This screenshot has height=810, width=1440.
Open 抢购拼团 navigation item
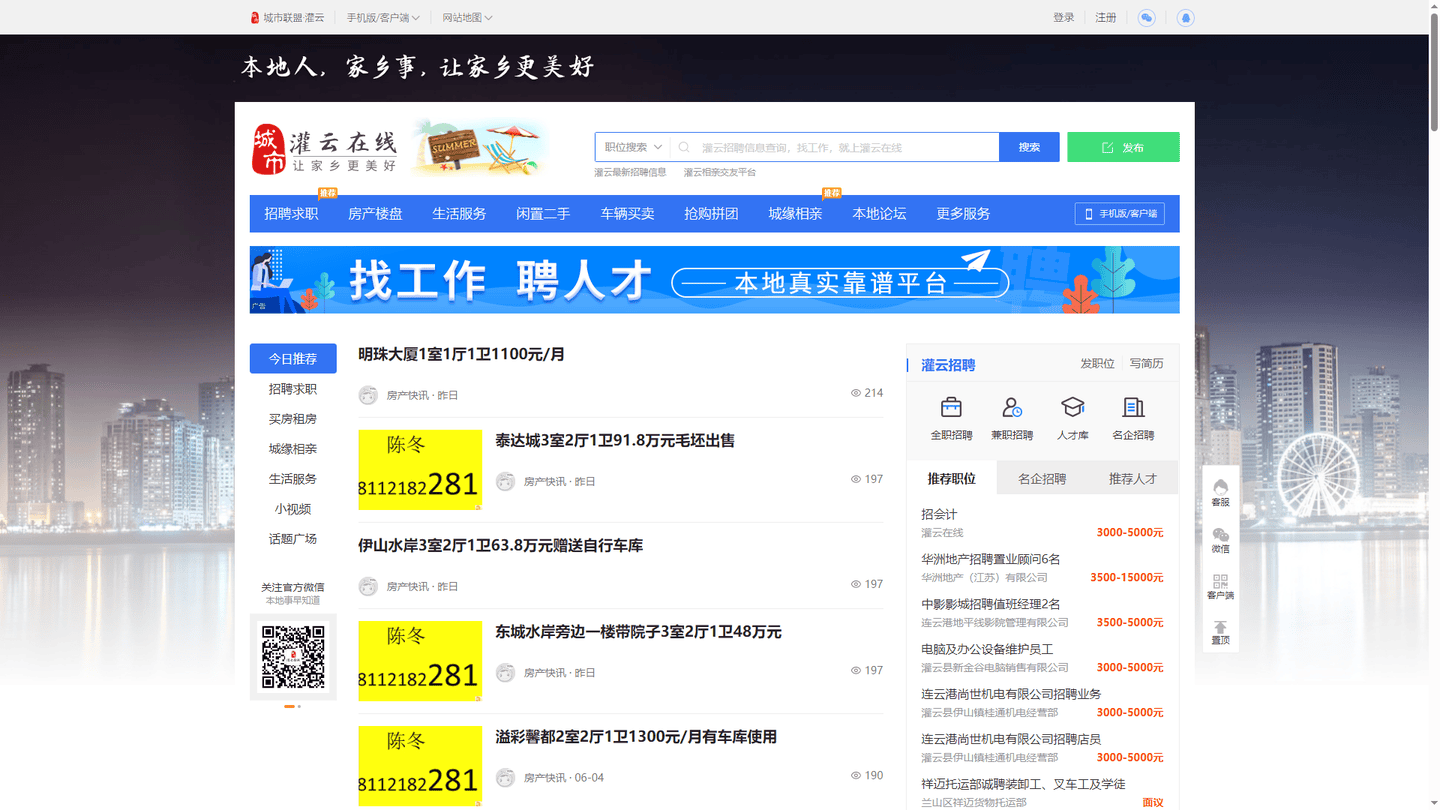pyautogui.click(x=711, y=214)
